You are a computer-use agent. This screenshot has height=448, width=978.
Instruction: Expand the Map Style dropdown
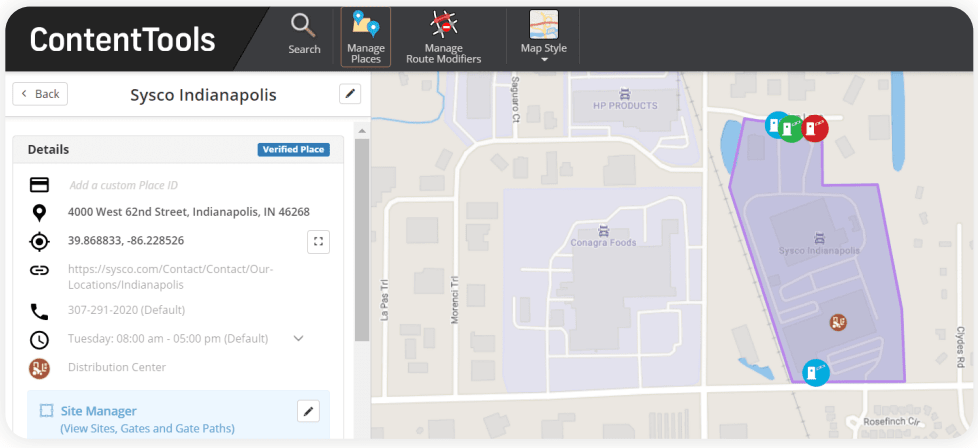[543, 37]
